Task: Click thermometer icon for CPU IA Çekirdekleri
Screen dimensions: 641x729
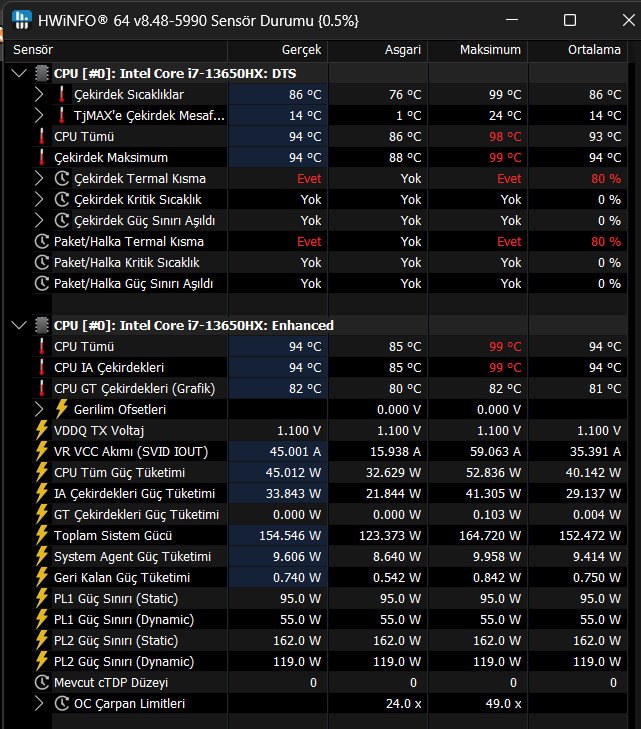Action: [x=42, y=367]
